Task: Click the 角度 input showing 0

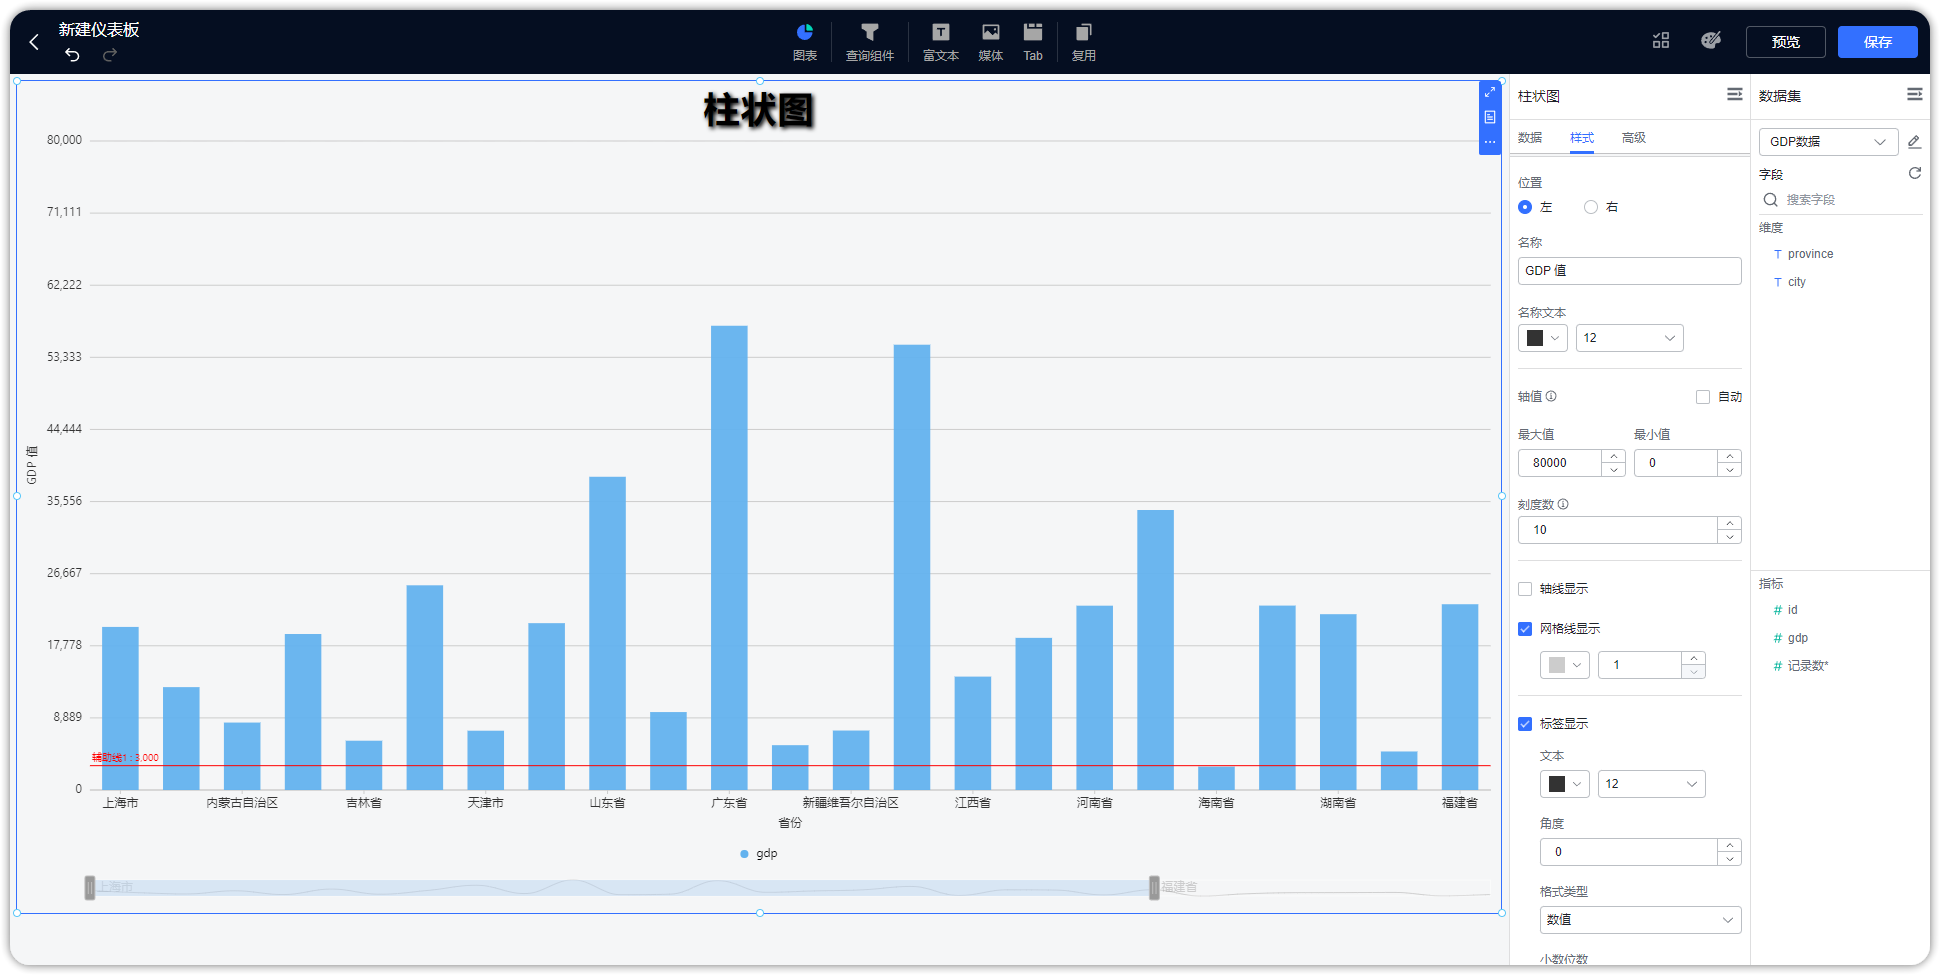Action: tap(1629, 852)
